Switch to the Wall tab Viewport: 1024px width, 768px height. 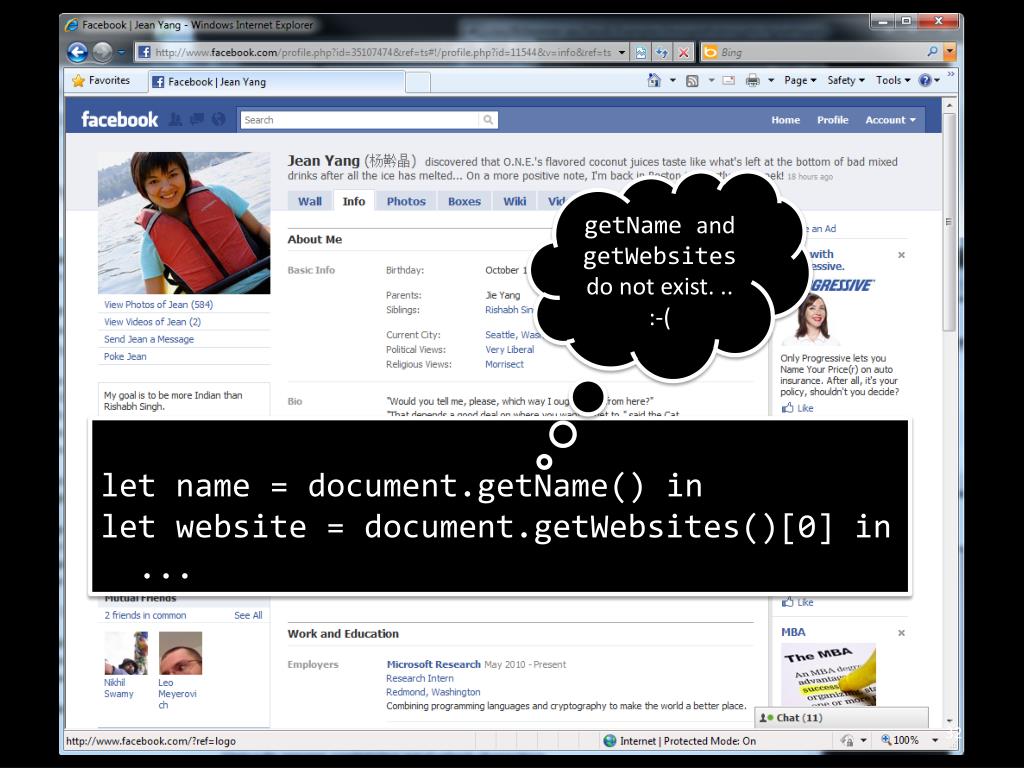tap(310, 201)
